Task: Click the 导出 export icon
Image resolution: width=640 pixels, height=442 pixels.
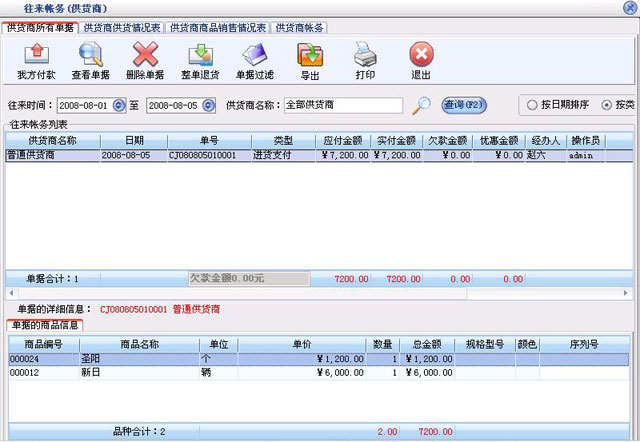Action: (310, 56)
